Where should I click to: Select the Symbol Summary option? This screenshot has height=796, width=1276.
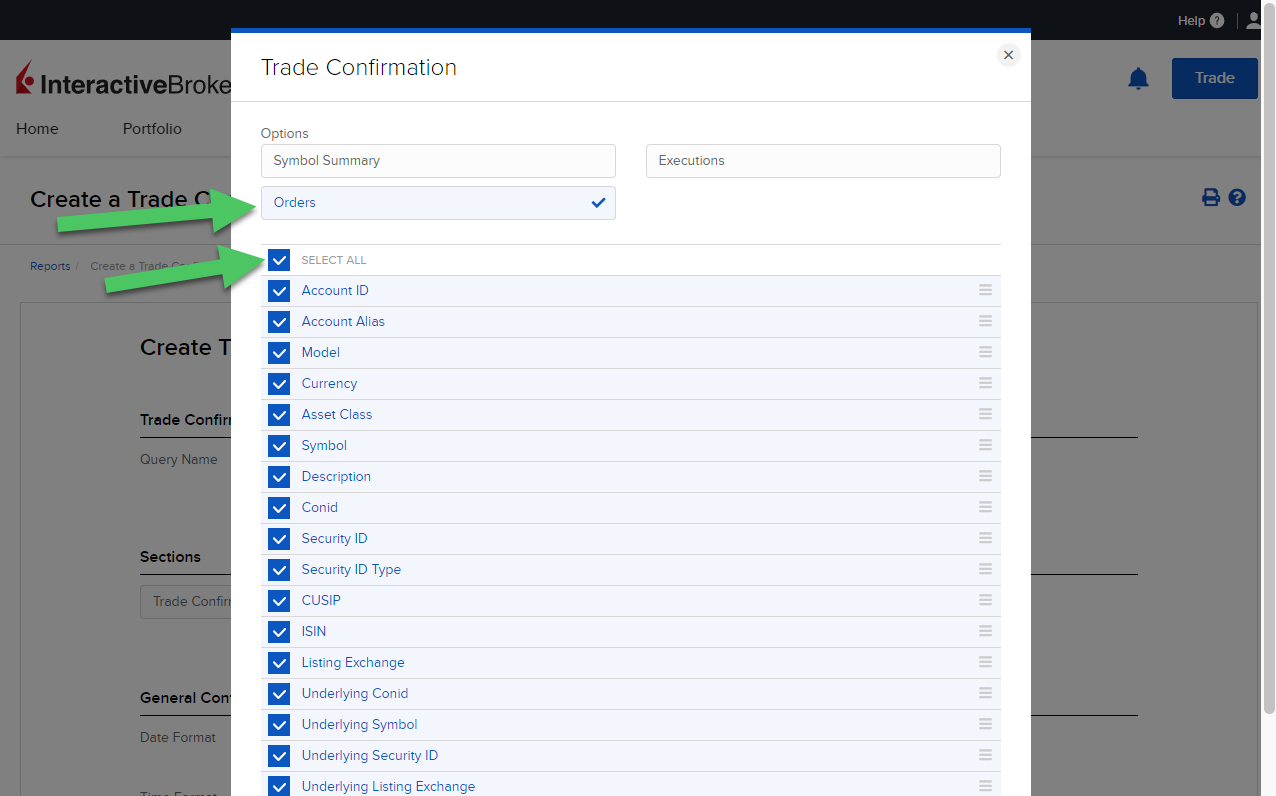(438, 161)
